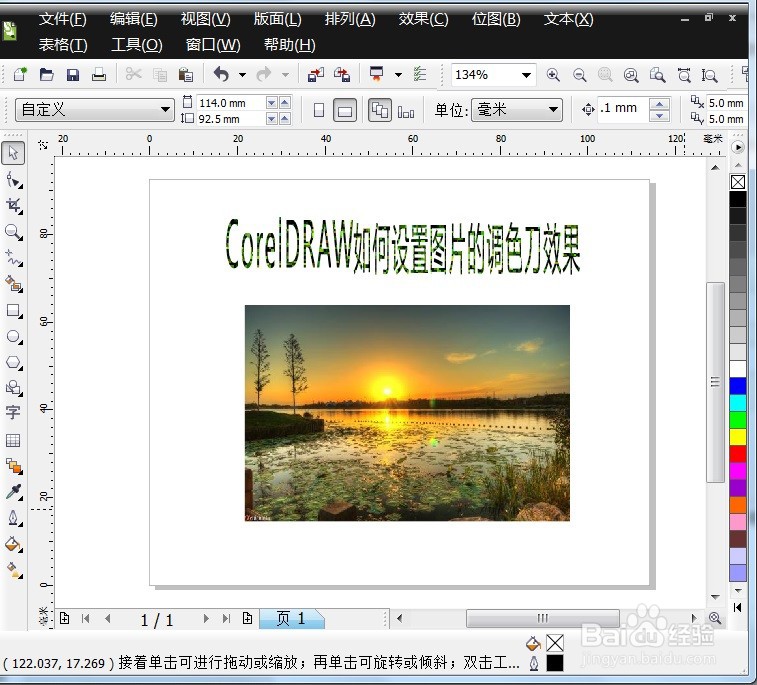Expand the Undo history arrow

242,75
